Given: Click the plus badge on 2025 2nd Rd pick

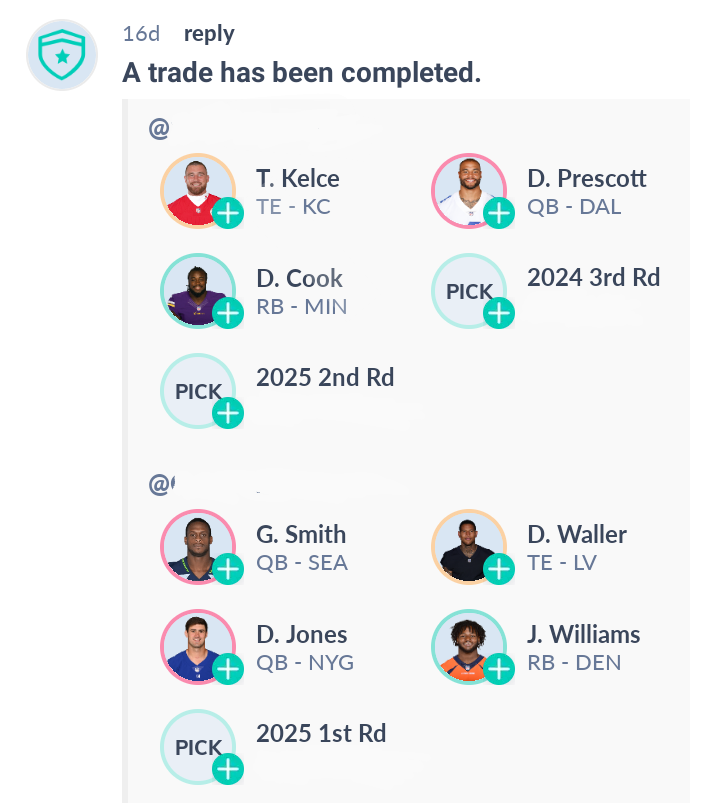Looking at the screenshot, I should coord(228,413).
